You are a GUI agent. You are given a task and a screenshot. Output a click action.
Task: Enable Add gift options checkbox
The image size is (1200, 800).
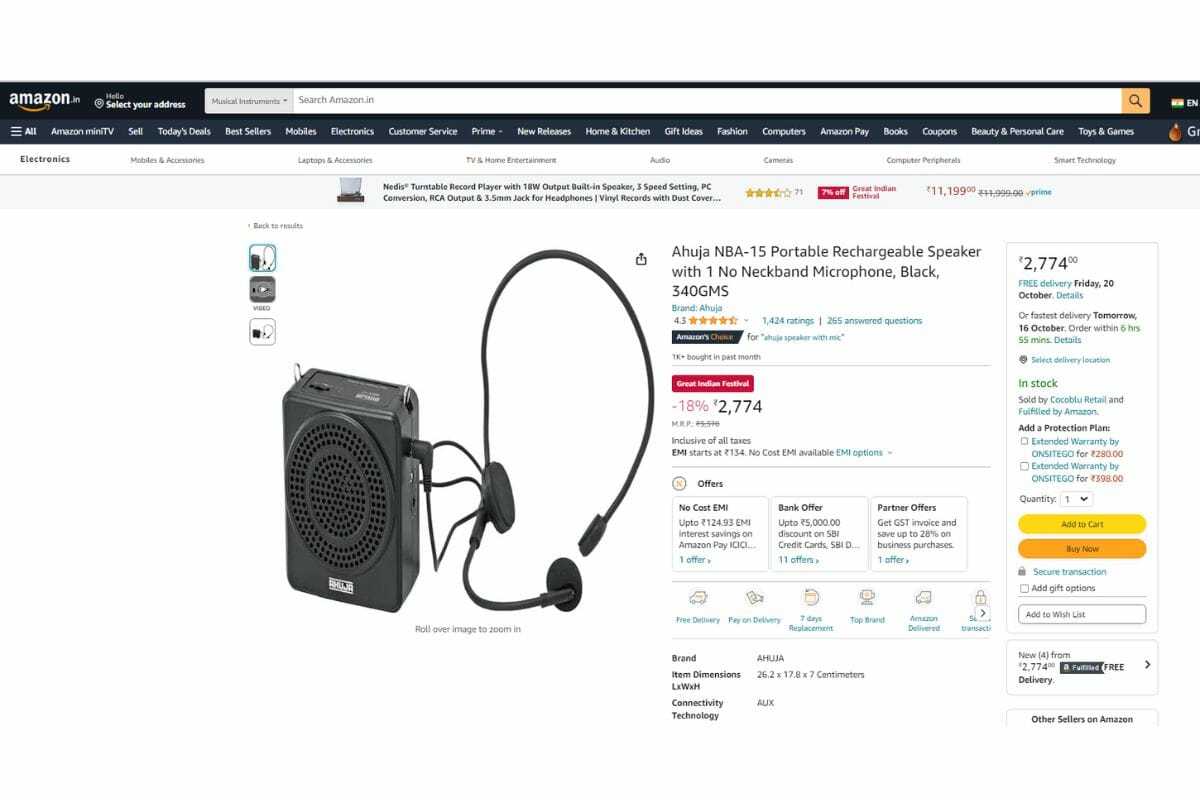click(x=1024, y=588)
